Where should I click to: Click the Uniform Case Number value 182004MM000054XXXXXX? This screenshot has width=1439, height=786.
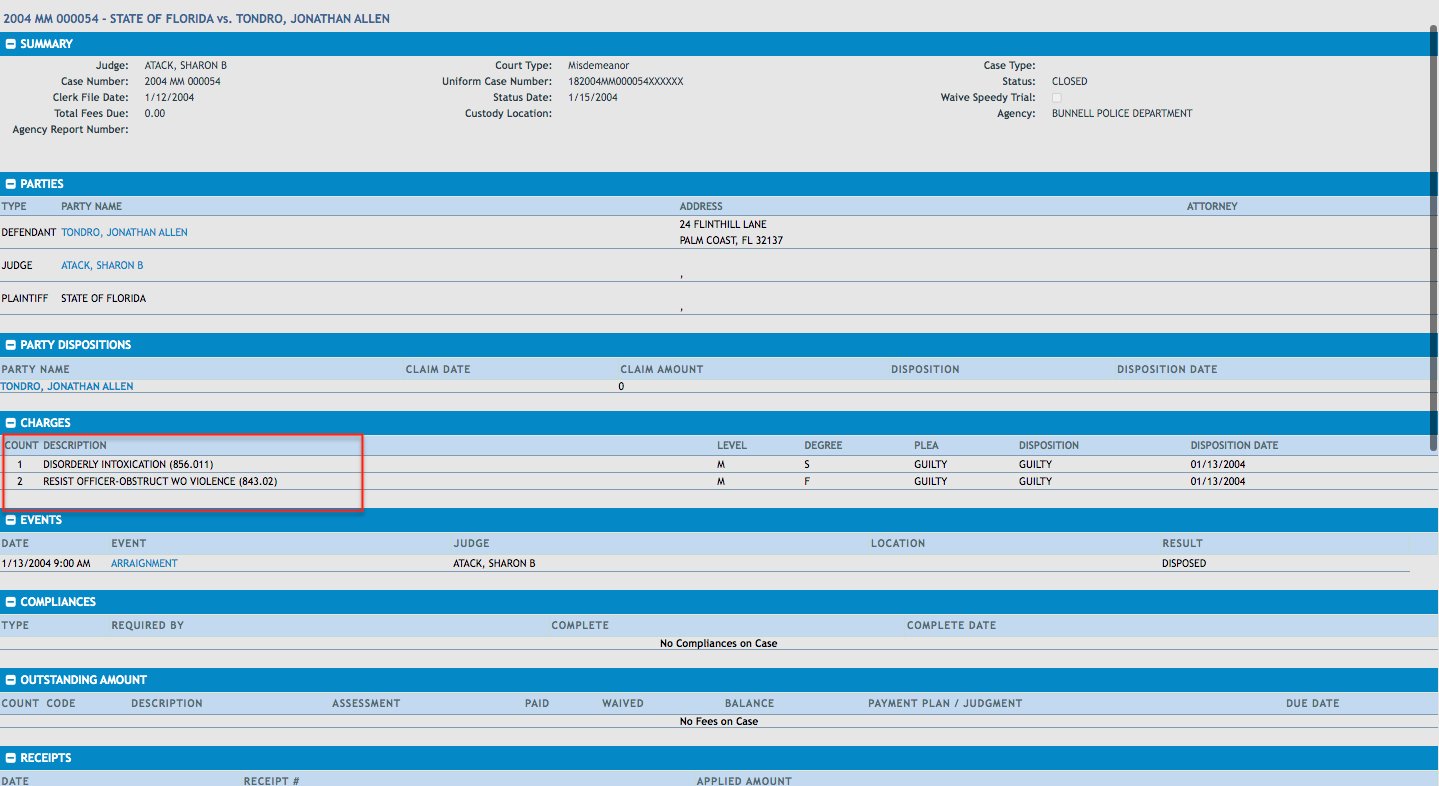tap(626, 81)
